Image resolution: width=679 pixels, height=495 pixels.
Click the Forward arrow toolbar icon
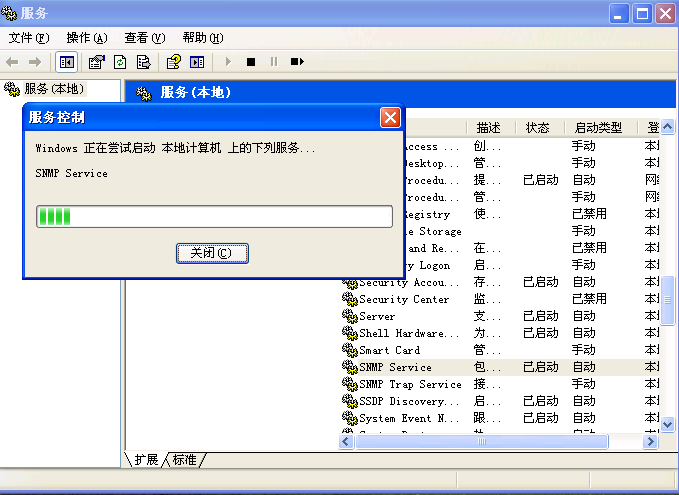(35, 62)
